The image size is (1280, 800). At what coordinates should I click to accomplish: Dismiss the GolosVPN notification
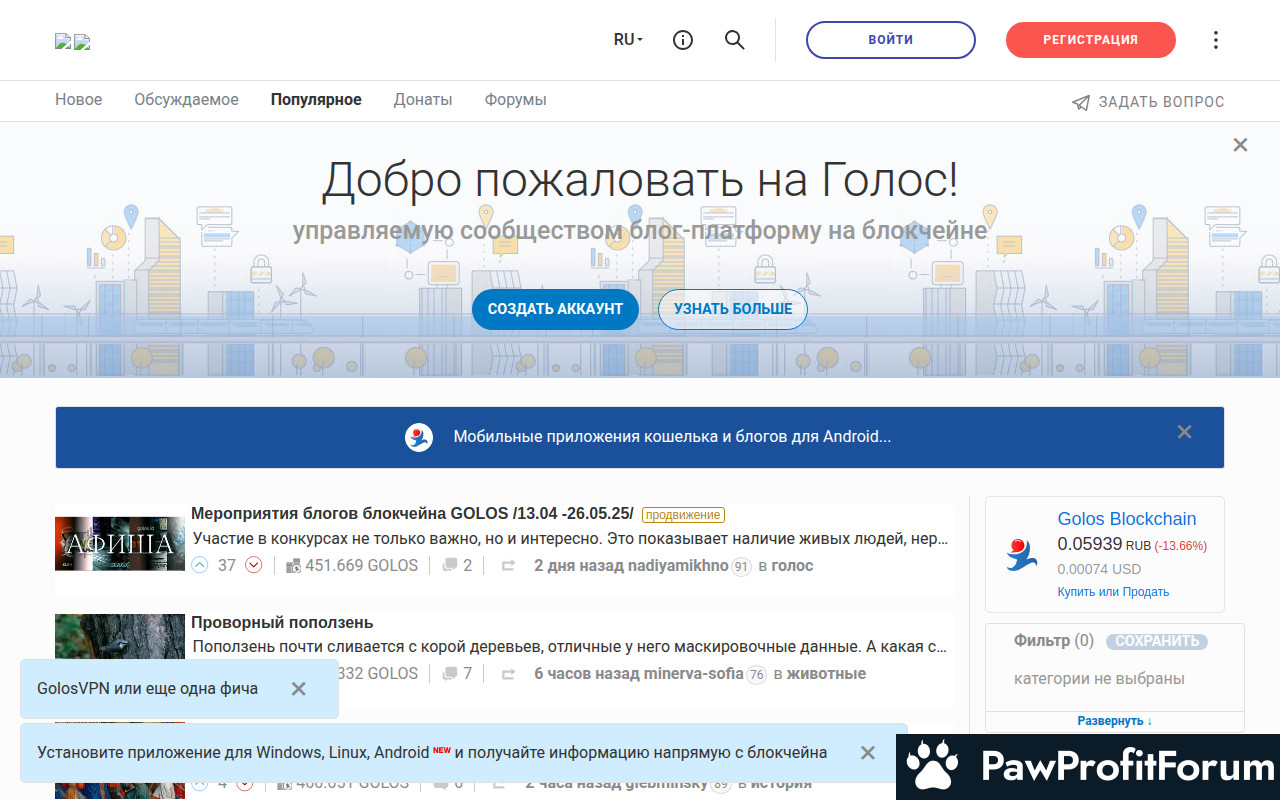298,689
